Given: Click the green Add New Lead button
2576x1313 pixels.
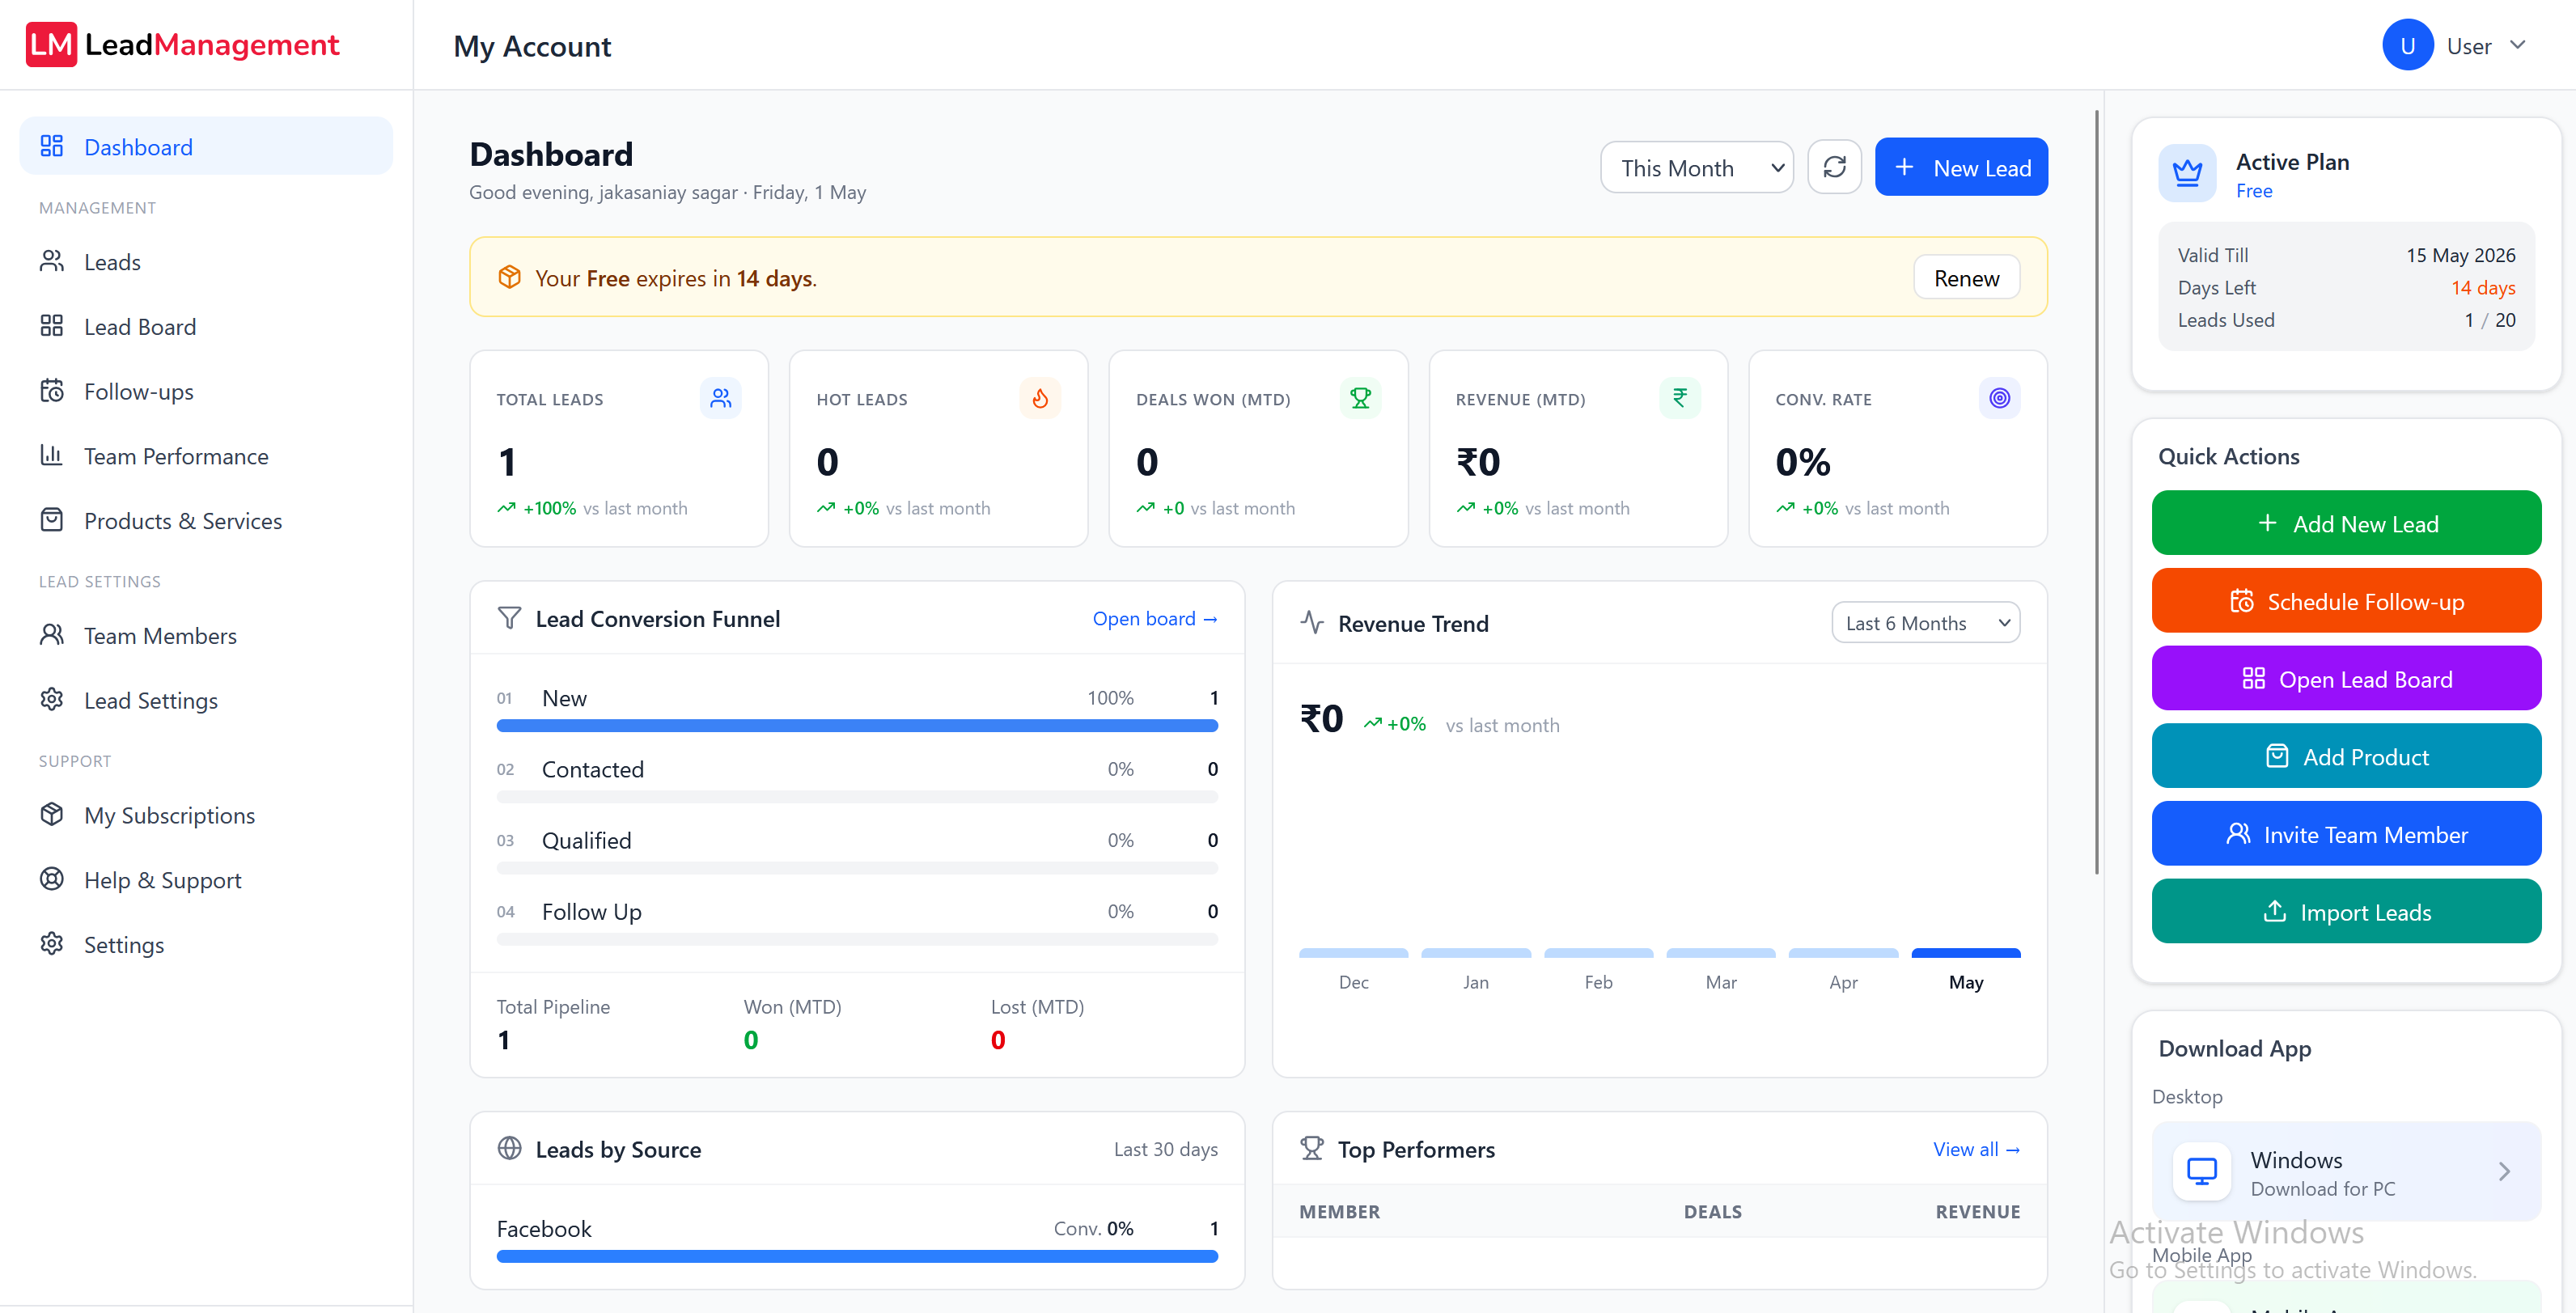Looking at the screenshot, I should click(x=2346, y=523).
